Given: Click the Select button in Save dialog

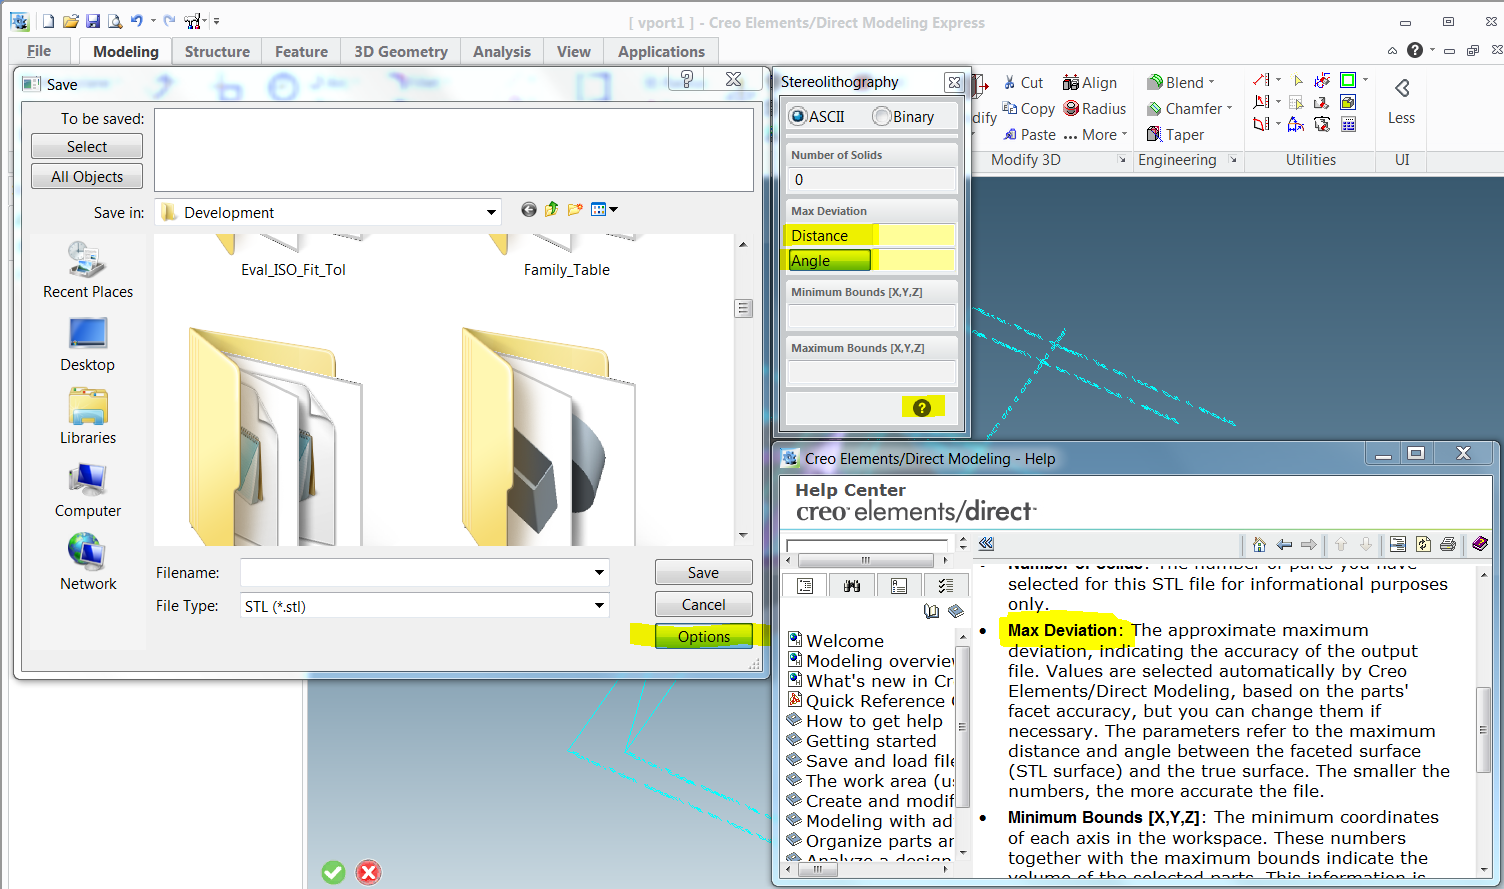Looking at the screenshot, I should click(87, 146).
